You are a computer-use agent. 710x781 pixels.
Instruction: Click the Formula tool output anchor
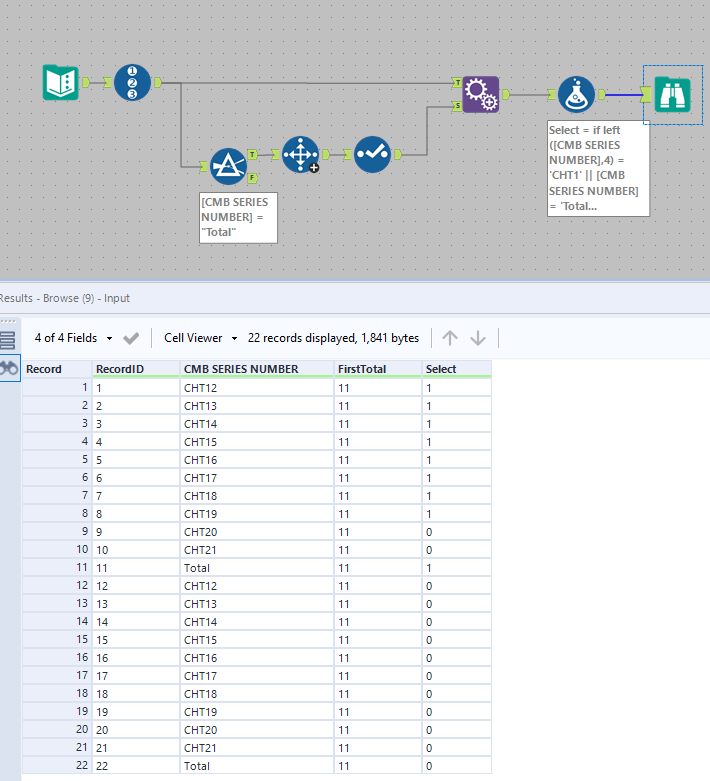(x=602, y=94)
